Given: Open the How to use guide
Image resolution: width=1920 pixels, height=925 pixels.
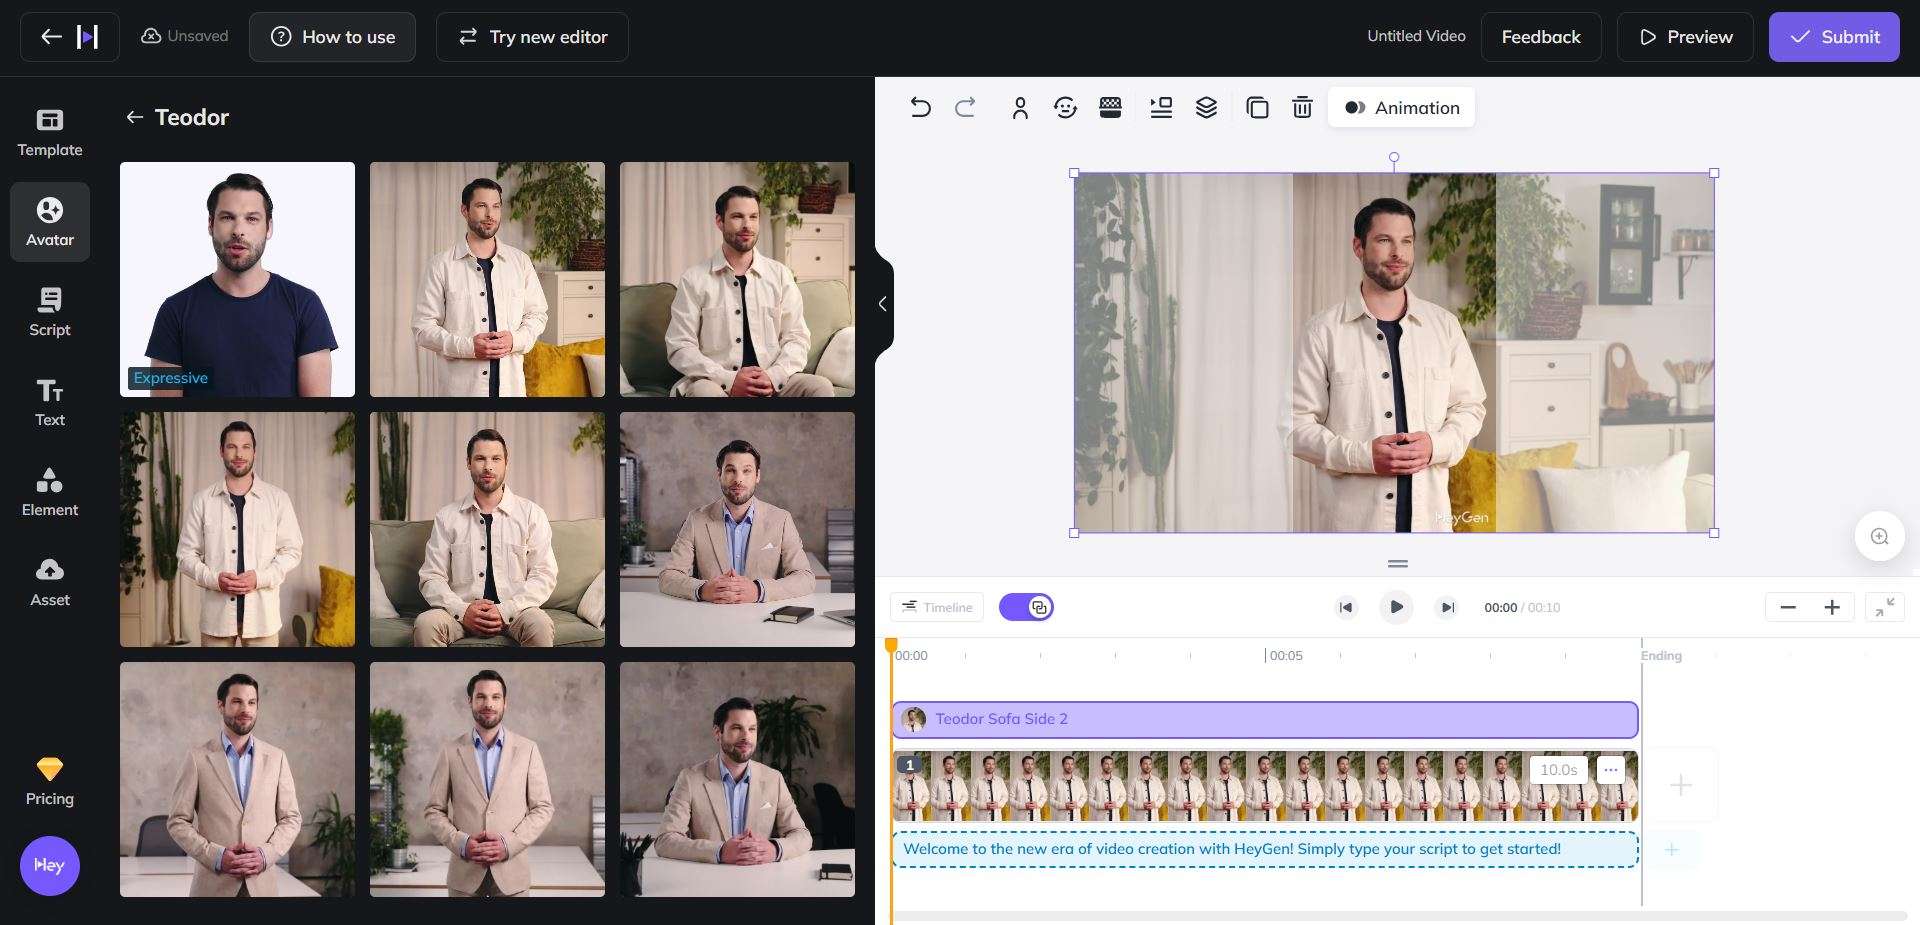Looking at the screenshot, I should 332,37.
